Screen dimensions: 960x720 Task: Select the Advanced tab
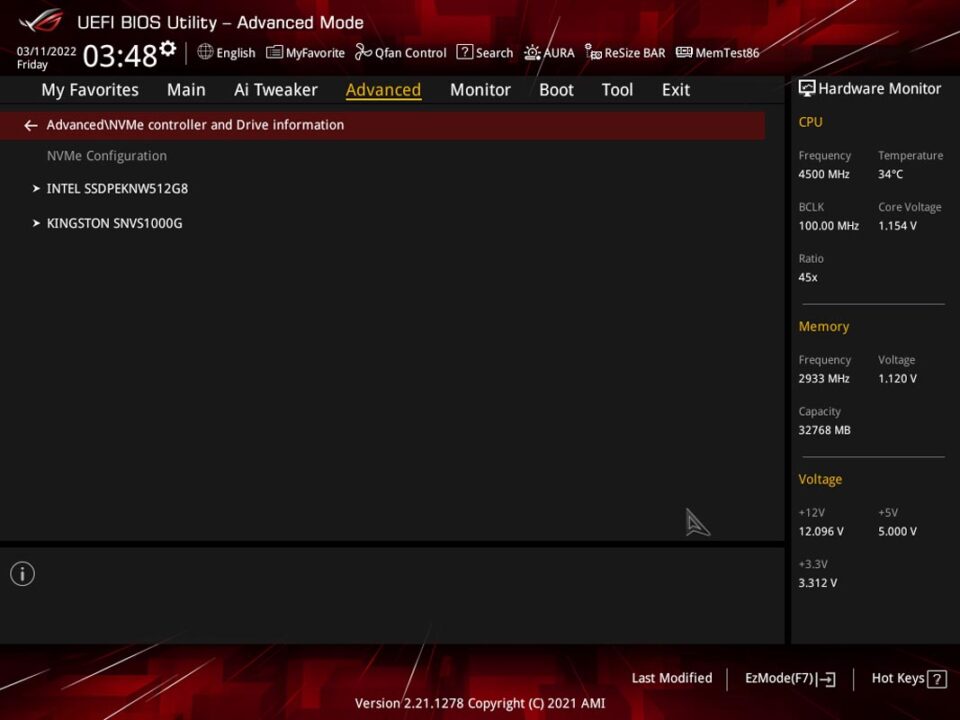pos(383,90)
